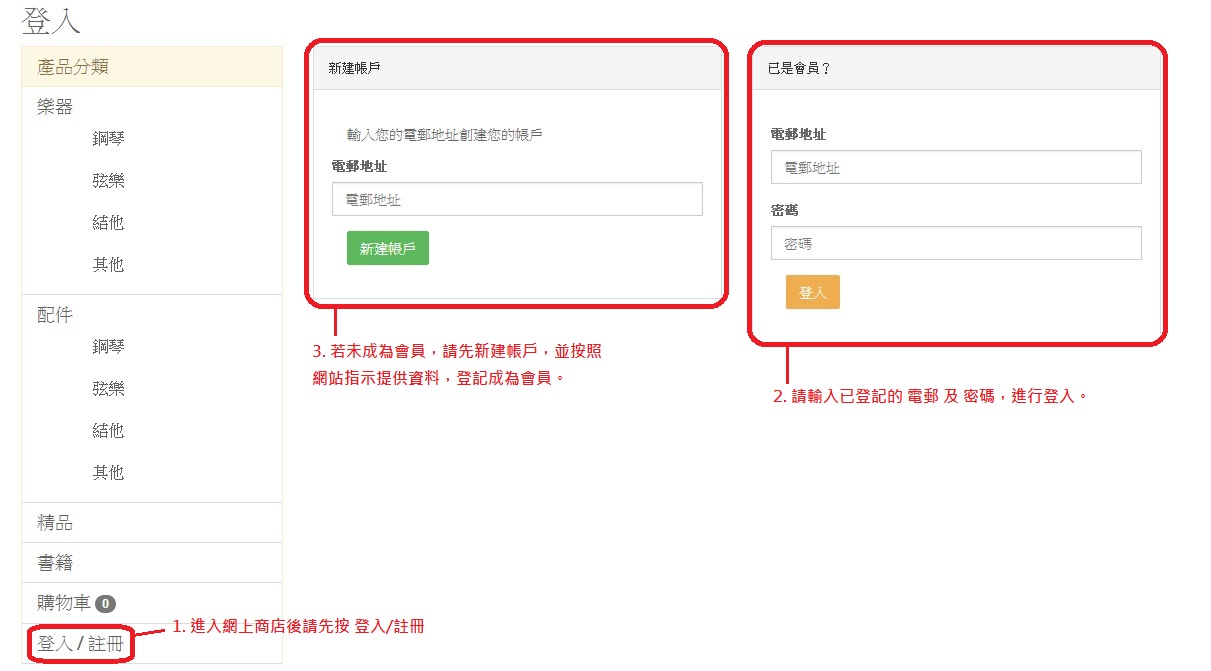Viewport: 1211px width, 671px height.
Task: Click the 產品分類 sidebar header
Action: tap(73, 67)
